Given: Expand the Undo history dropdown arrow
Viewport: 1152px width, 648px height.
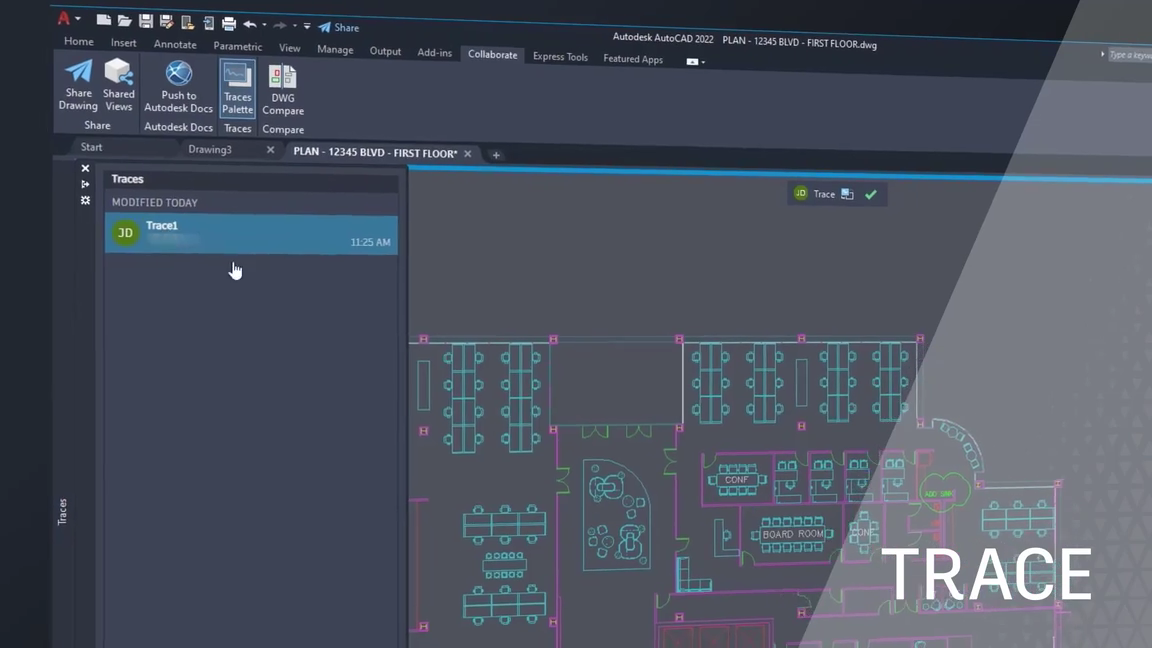Looking at the screenshot, I should click(264, 26).
